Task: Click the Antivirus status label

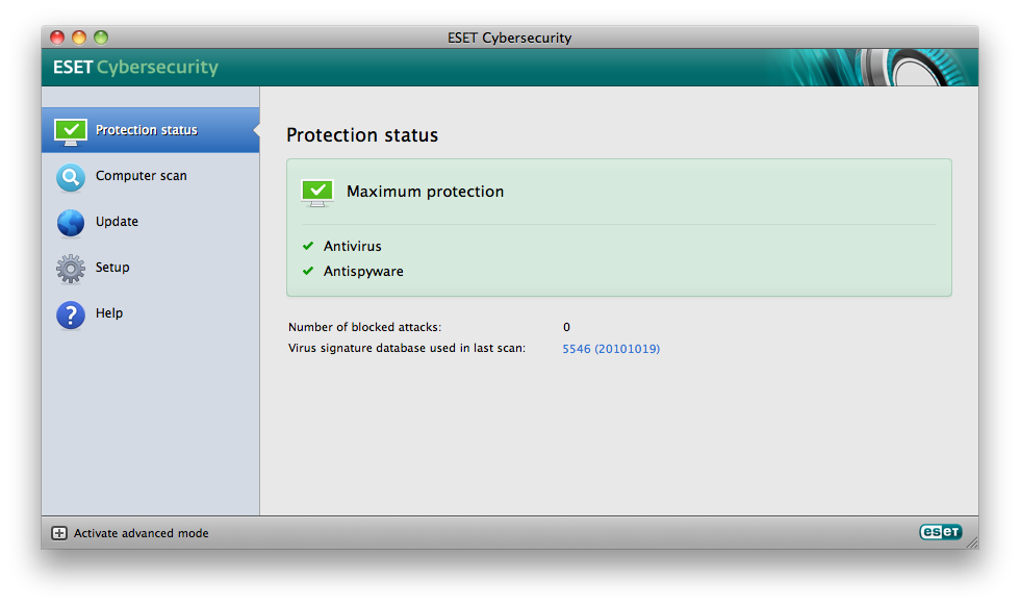Action: click(352, 246)
